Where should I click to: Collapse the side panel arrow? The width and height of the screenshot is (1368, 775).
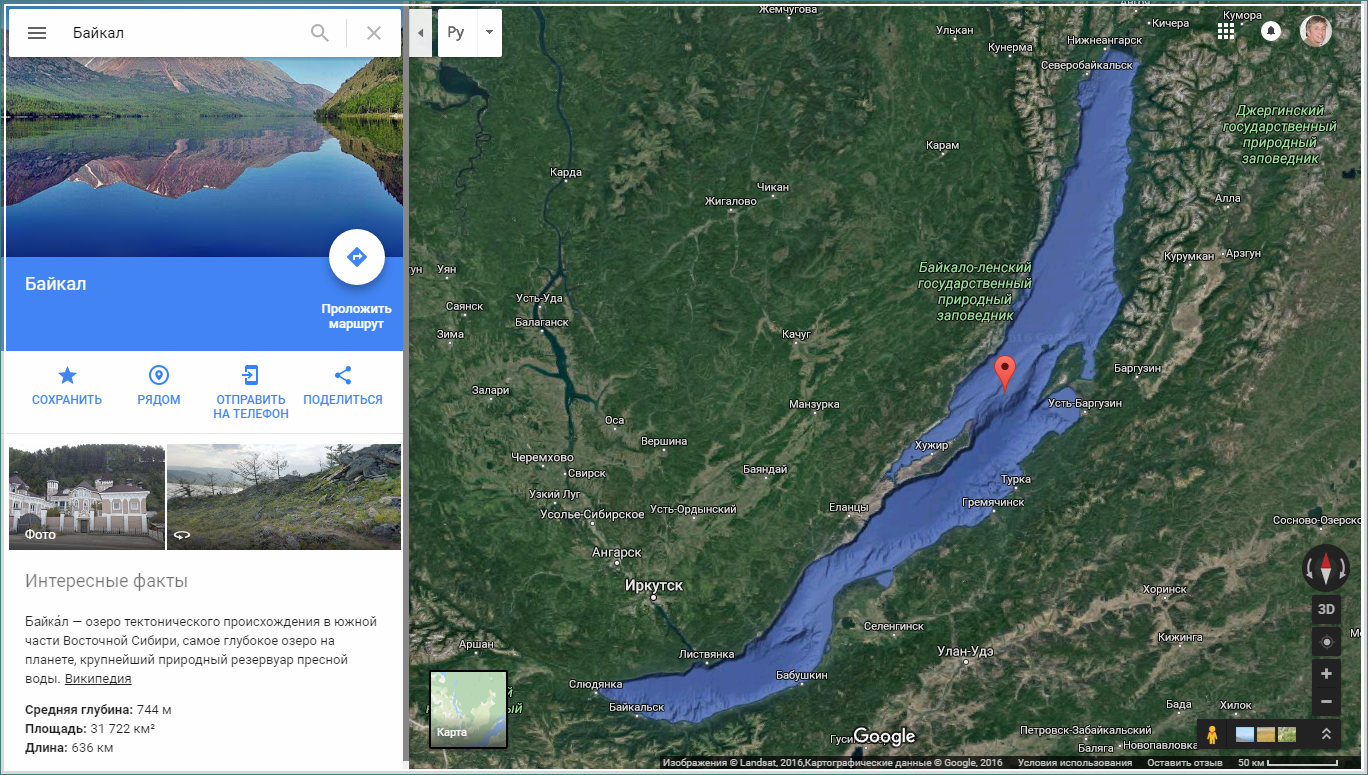tap(420, 33)
